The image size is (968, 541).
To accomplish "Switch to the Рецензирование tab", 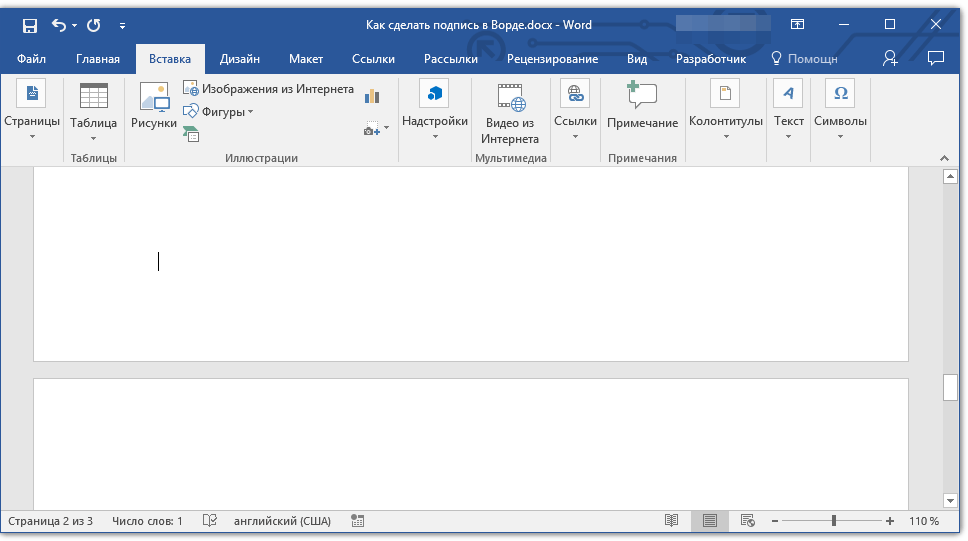I will (x=552, y=59).
